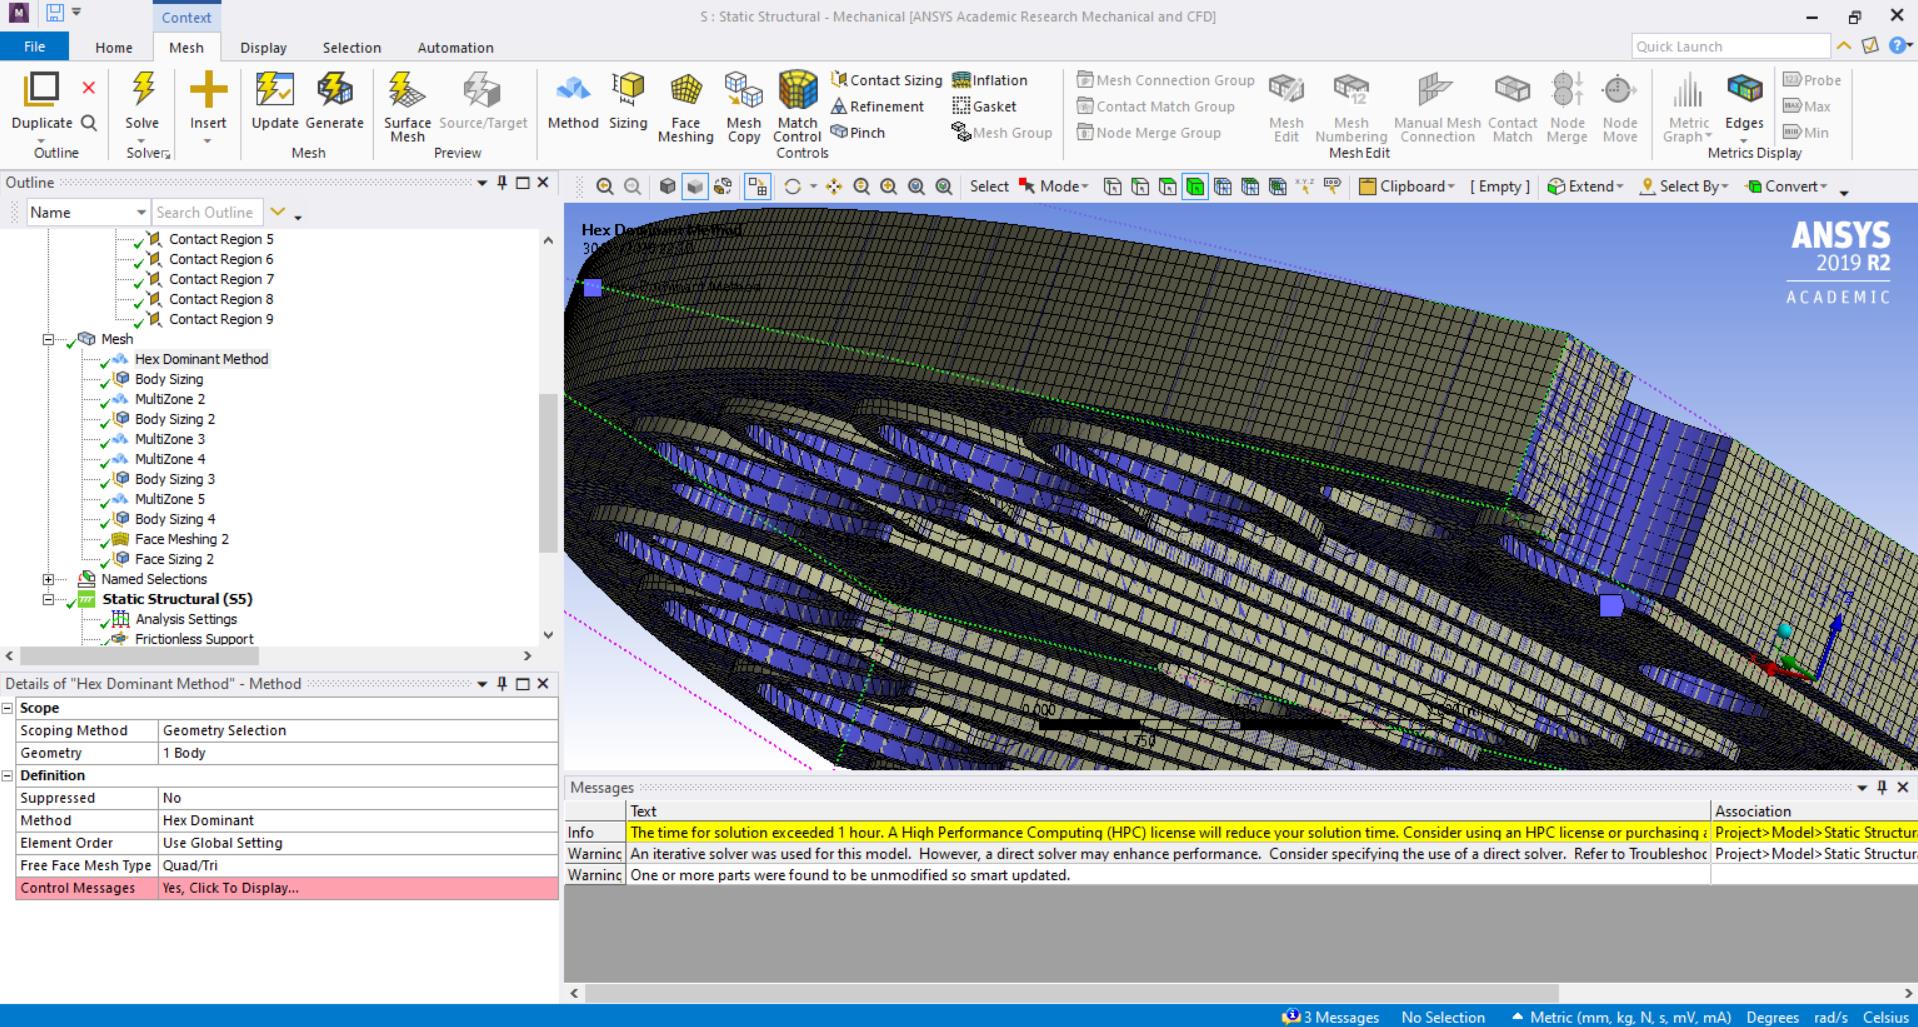Image resolution: width=1918 pixels, height=1027 pixels.
Task: Collapse the Static Structural (S5) node
Action: (47, 599)
